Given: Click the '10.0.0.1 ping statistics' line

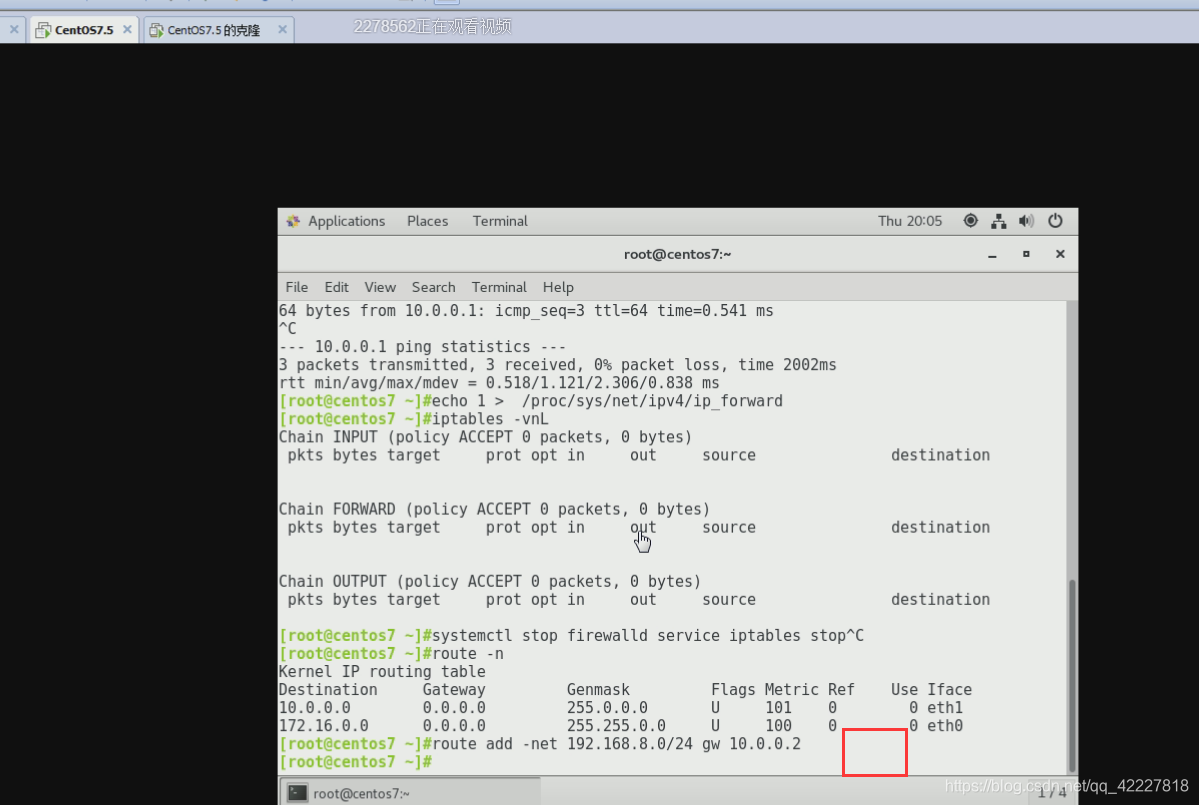Looking at the screenshot, I should [422, 347].
